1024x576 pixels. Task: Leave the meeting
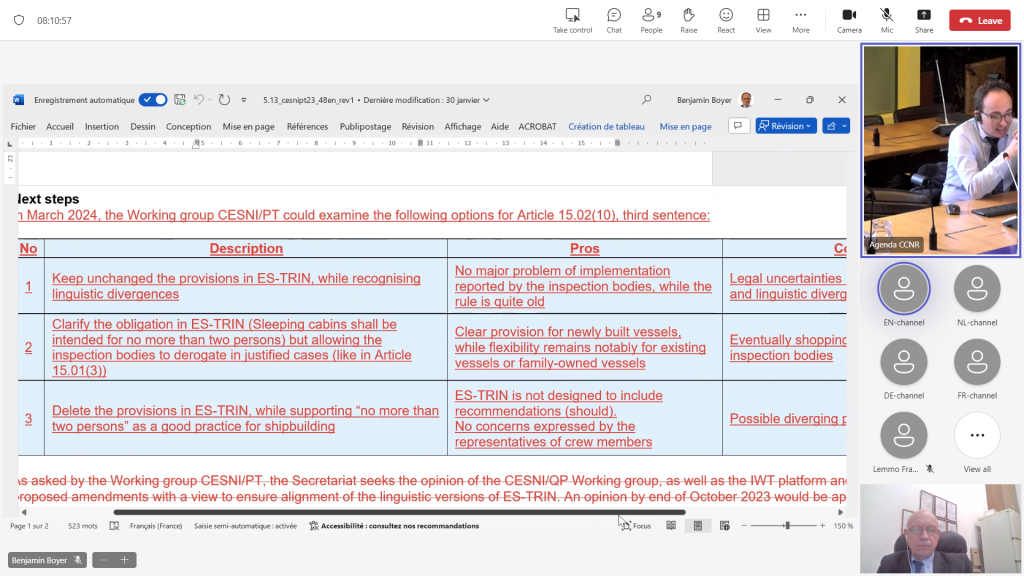[x=979, y=20]
